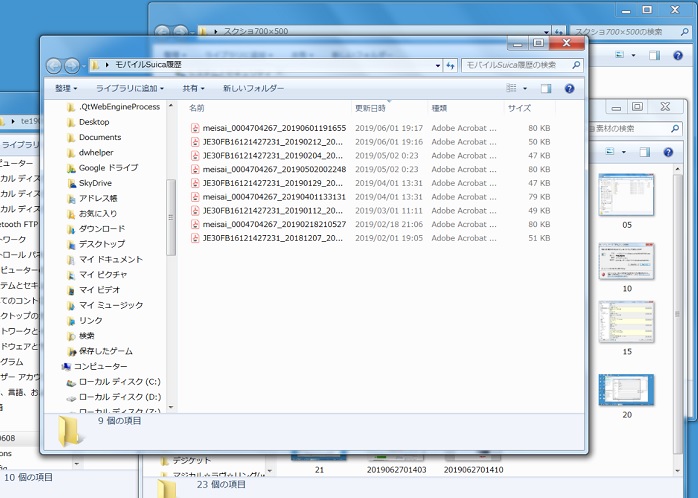The height and width of the screenshot is (498, 698).
Task: Click the change view icon in Suica window
Action: [x=511, y=88]
